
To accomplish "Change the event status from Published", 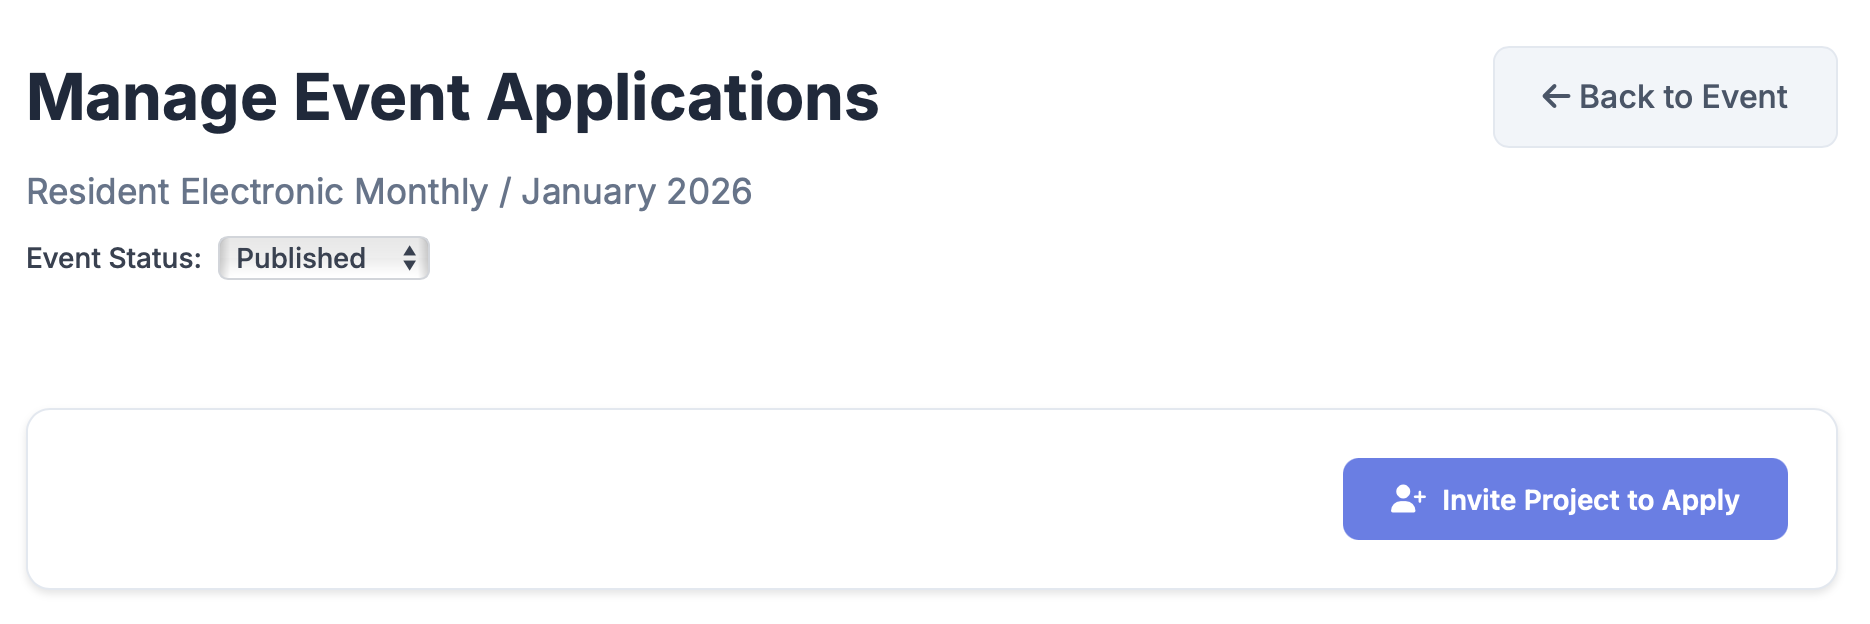I will pos(323,258).
